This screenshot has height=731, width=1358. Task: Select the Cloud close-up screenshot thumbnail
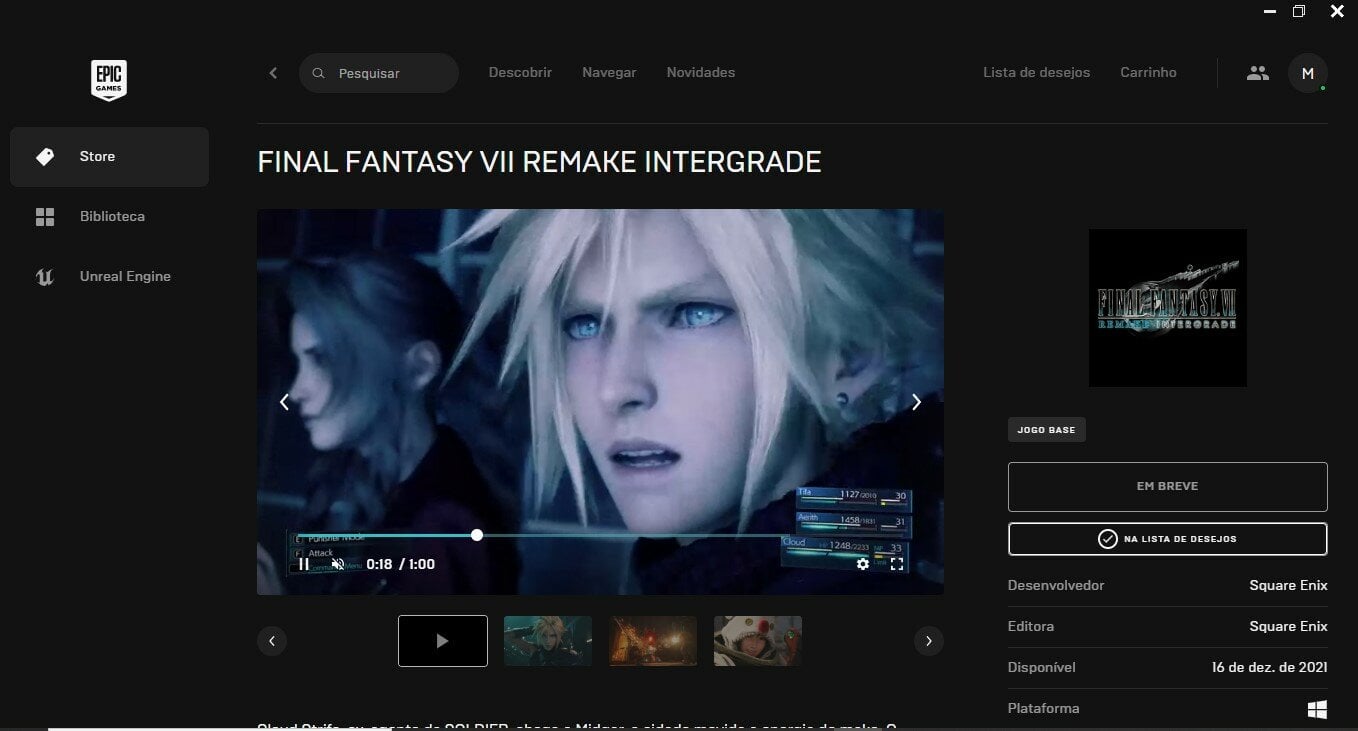pyautogui.click(x=548, y=641)
